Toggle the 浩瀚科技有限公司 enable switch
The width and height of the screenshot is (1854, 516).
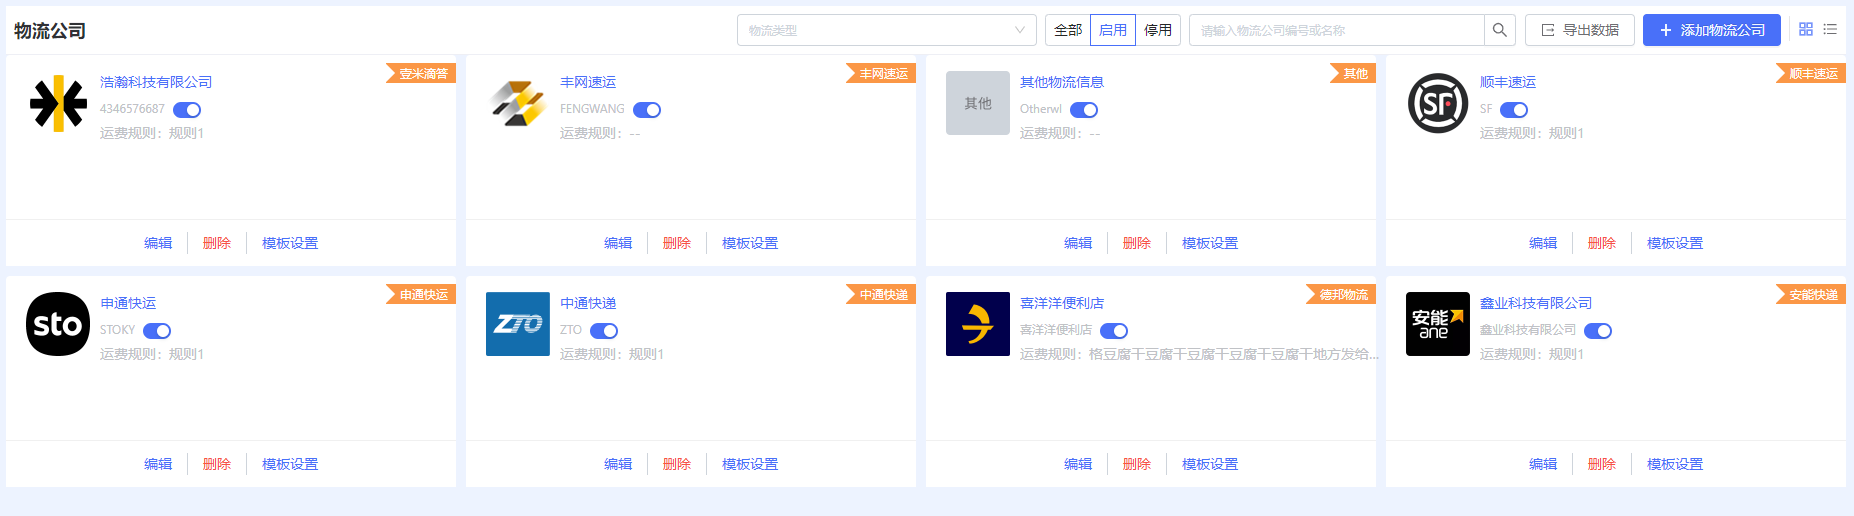pos(187,110)
